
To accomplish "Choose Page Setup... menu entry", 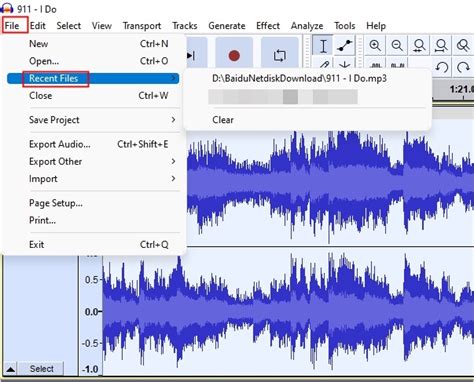I will click(93, 203).
